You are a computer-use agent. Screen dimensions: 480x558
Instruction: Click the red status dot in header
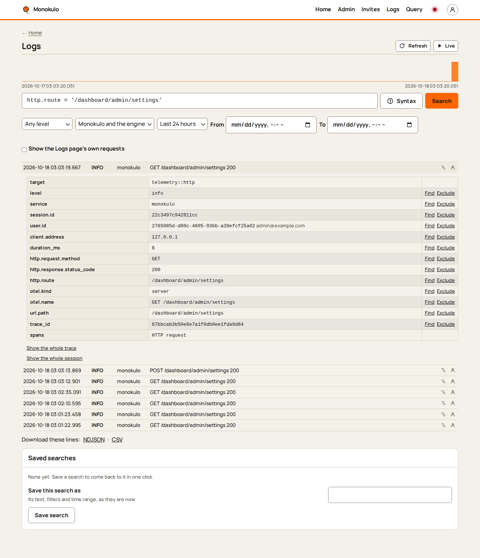(434, 10)
